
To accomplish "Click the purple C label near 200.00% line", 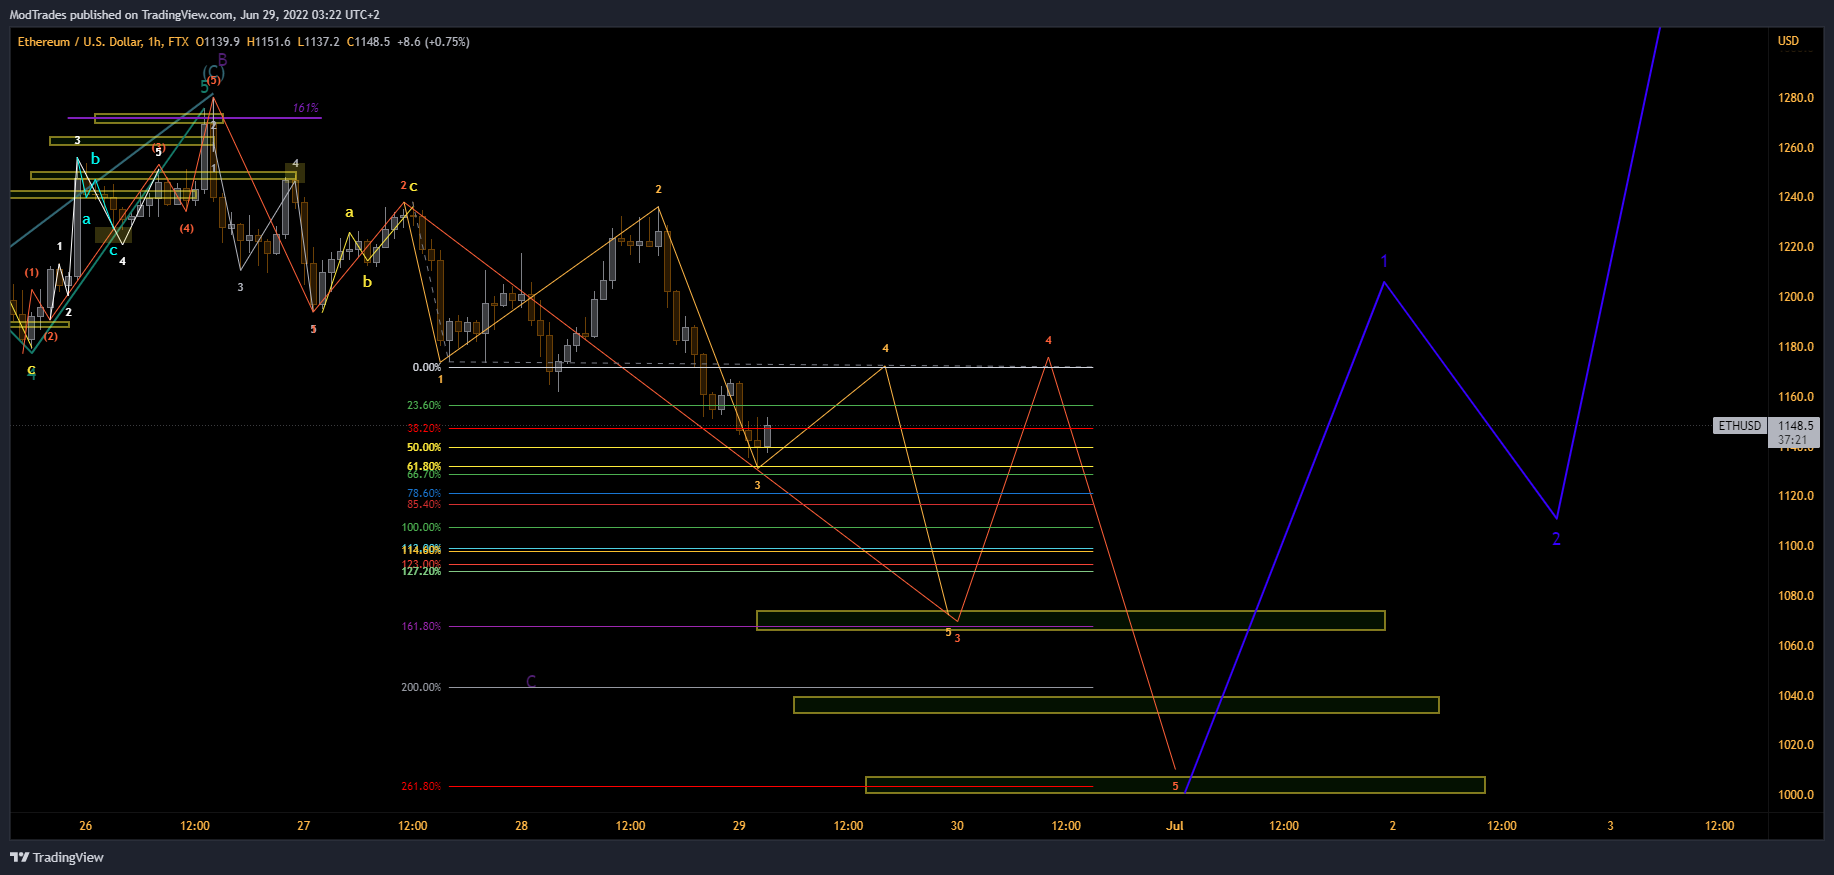I will pos(531,681).
